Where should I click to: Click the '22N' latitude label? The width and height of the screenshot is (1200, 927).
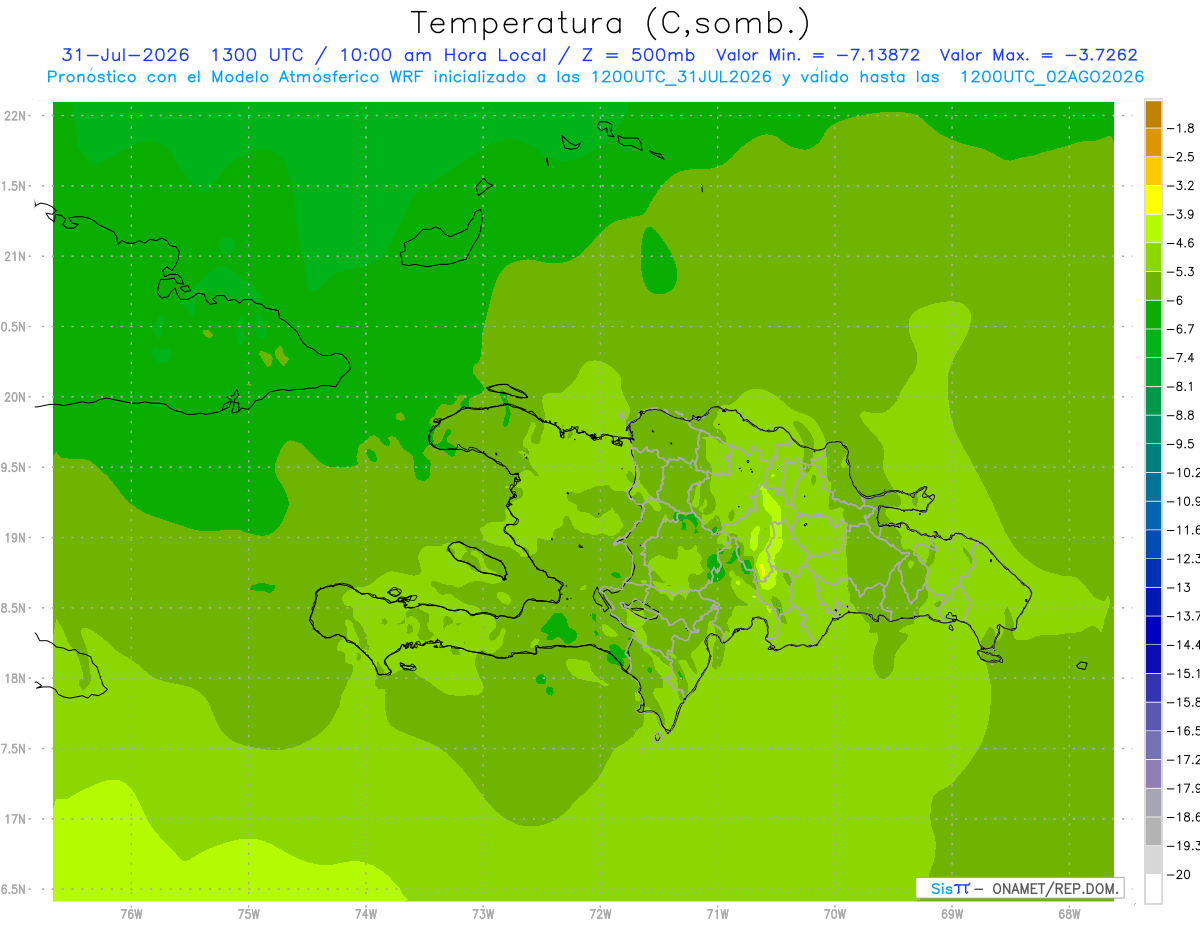pos(15,115)
